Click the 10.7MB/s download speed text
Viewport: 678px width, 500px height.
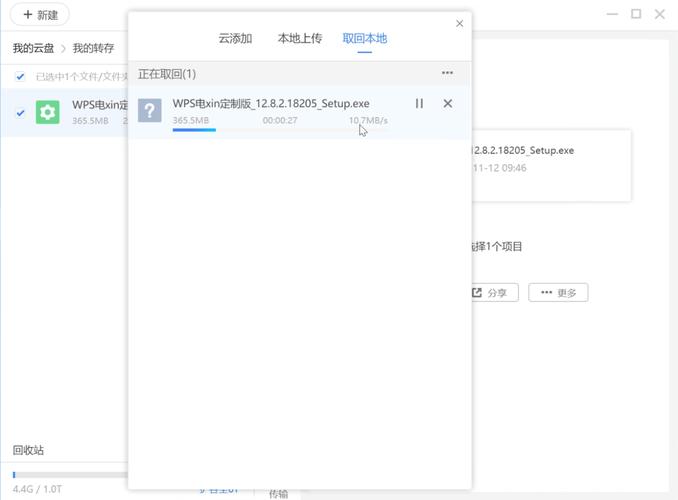[x=368, y=120]
